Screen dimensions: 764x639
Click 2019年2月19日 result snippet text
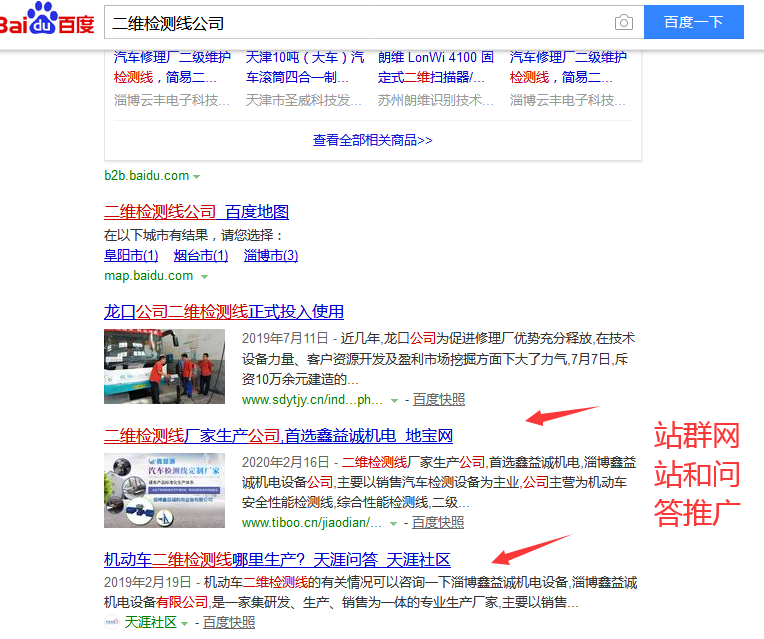coord(370,592)
